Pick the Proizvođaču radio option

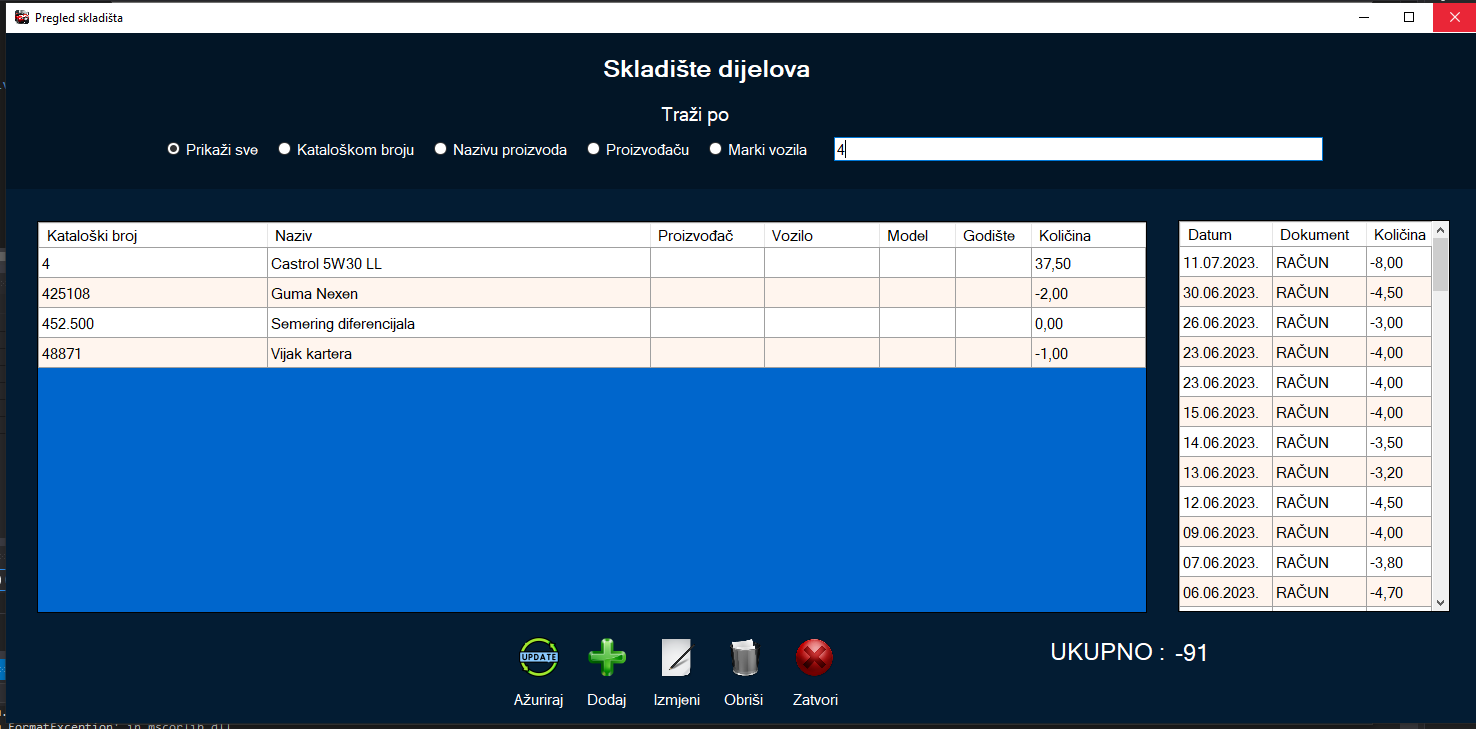pyautogui.click(x=594, y=149)
